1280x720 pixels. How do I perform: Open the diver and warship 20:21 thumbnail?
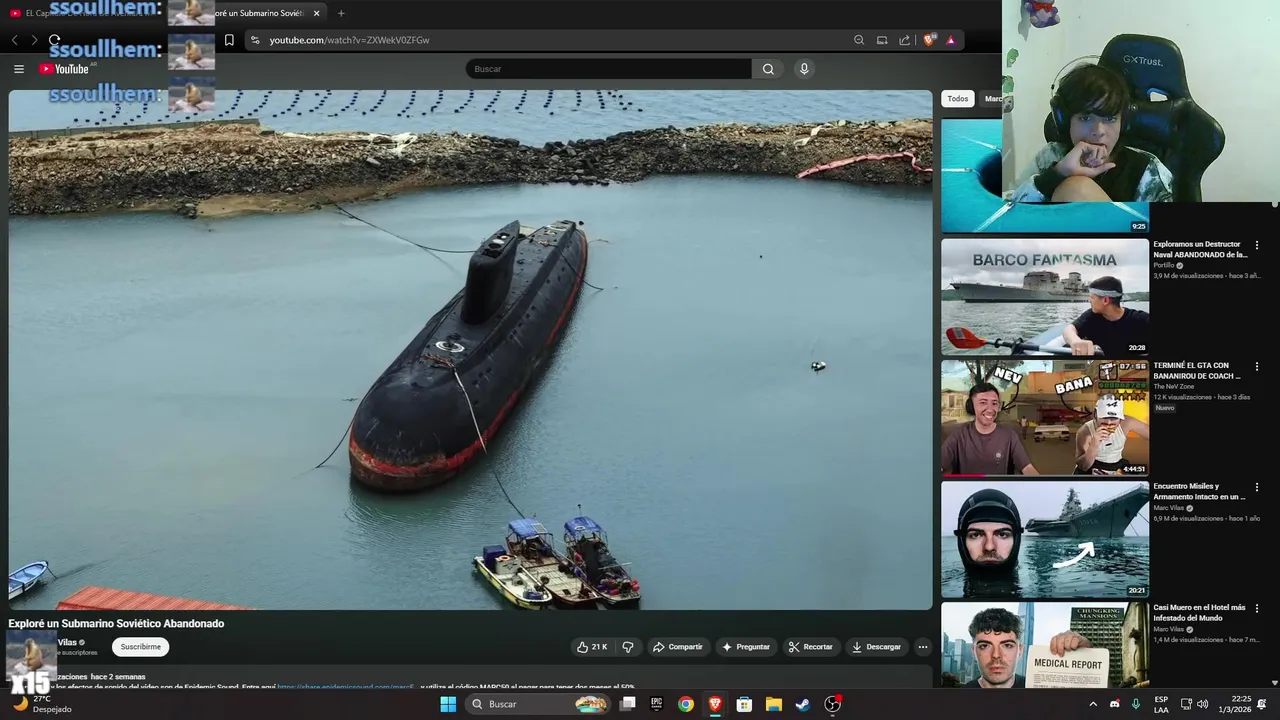tap(1045, 540)
